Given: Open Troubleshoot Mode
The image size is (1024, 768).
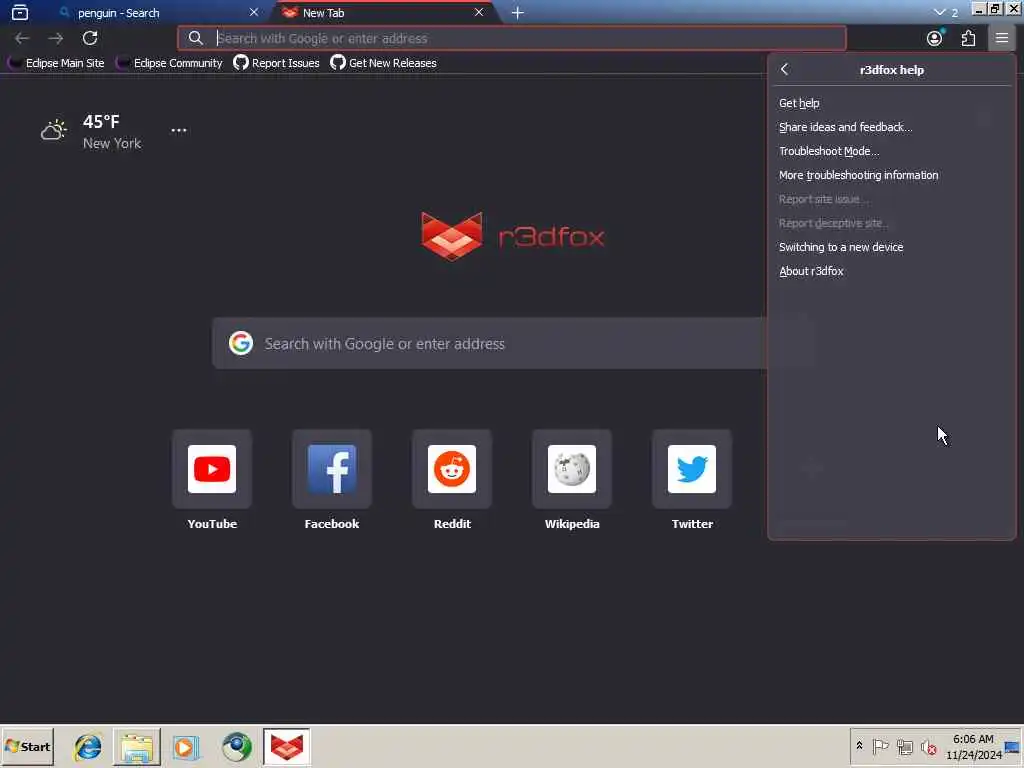Looking at the screenshot, I should [891, 152].
